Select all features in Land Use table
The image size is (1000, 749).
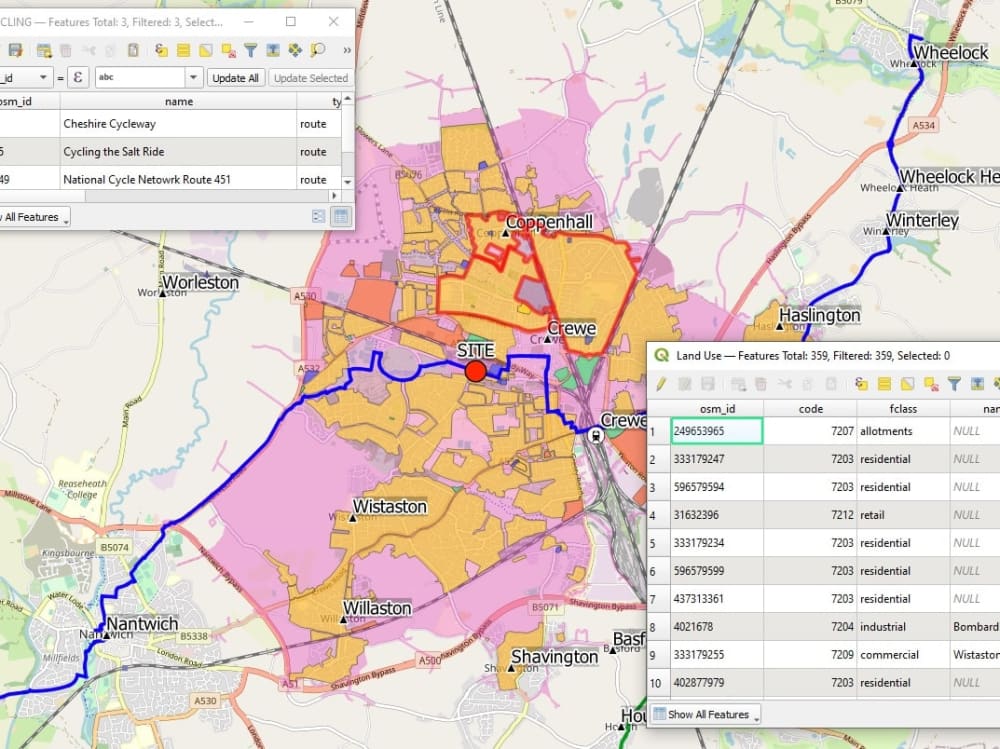[x=884, y=384]
